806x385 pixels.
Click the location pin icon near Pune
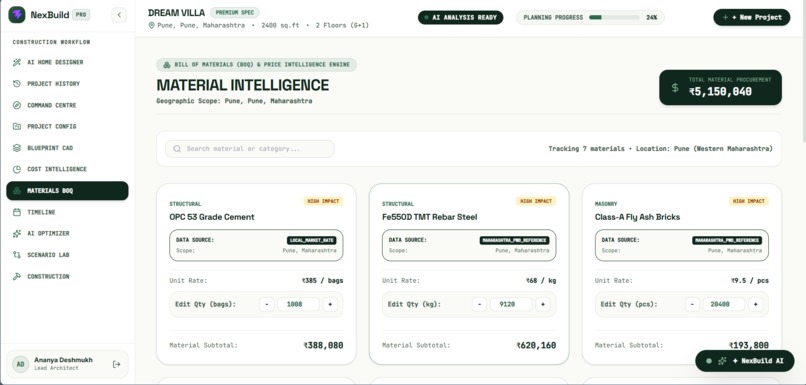pos(152,25)
